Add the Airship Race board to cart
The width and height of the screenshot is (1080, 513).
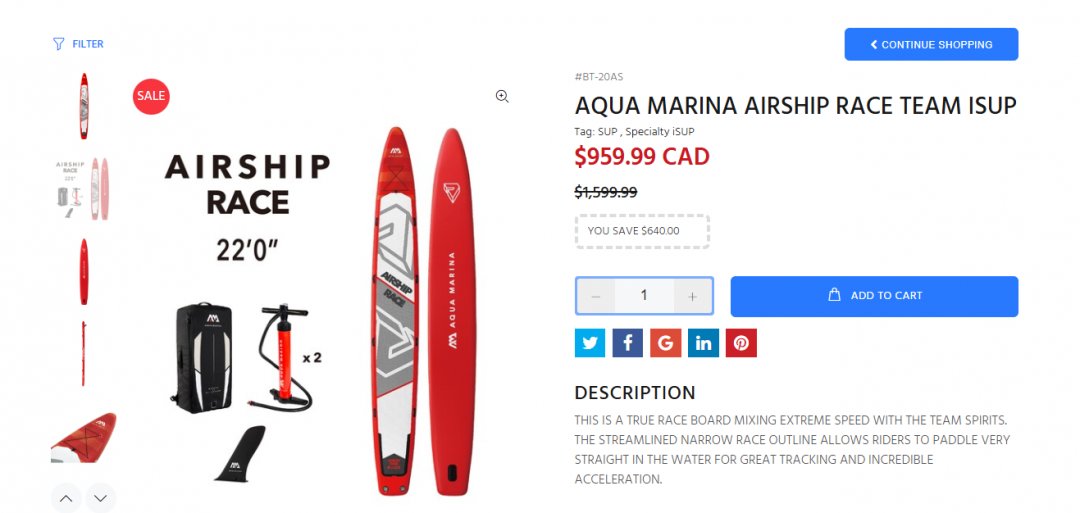874,296
